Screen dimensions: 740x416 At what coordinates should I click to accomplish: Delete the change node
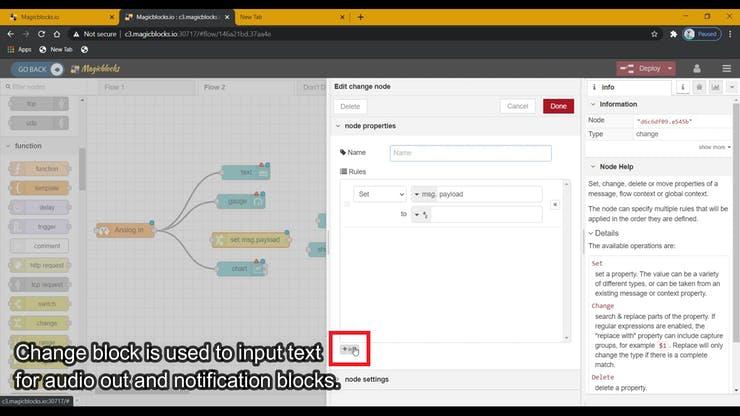click(350, 106)
